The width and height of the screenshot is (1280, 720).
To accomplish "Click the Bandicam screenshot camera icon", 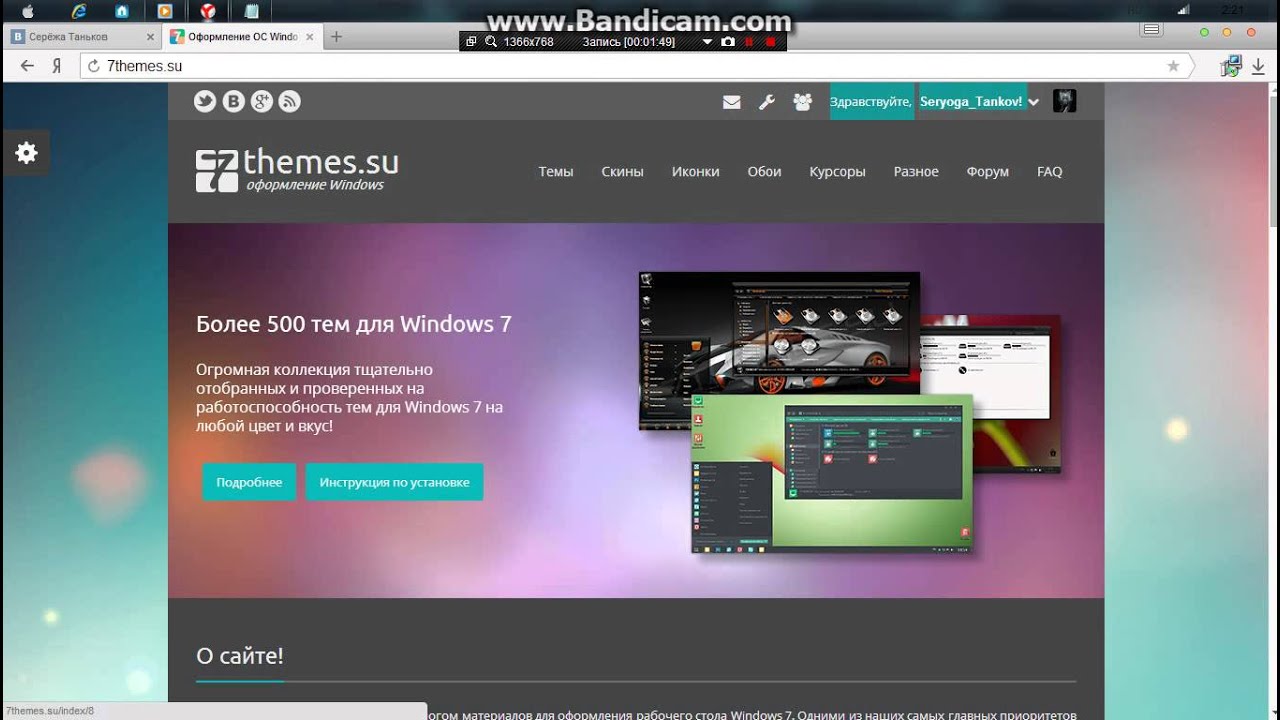I will 728,42.
